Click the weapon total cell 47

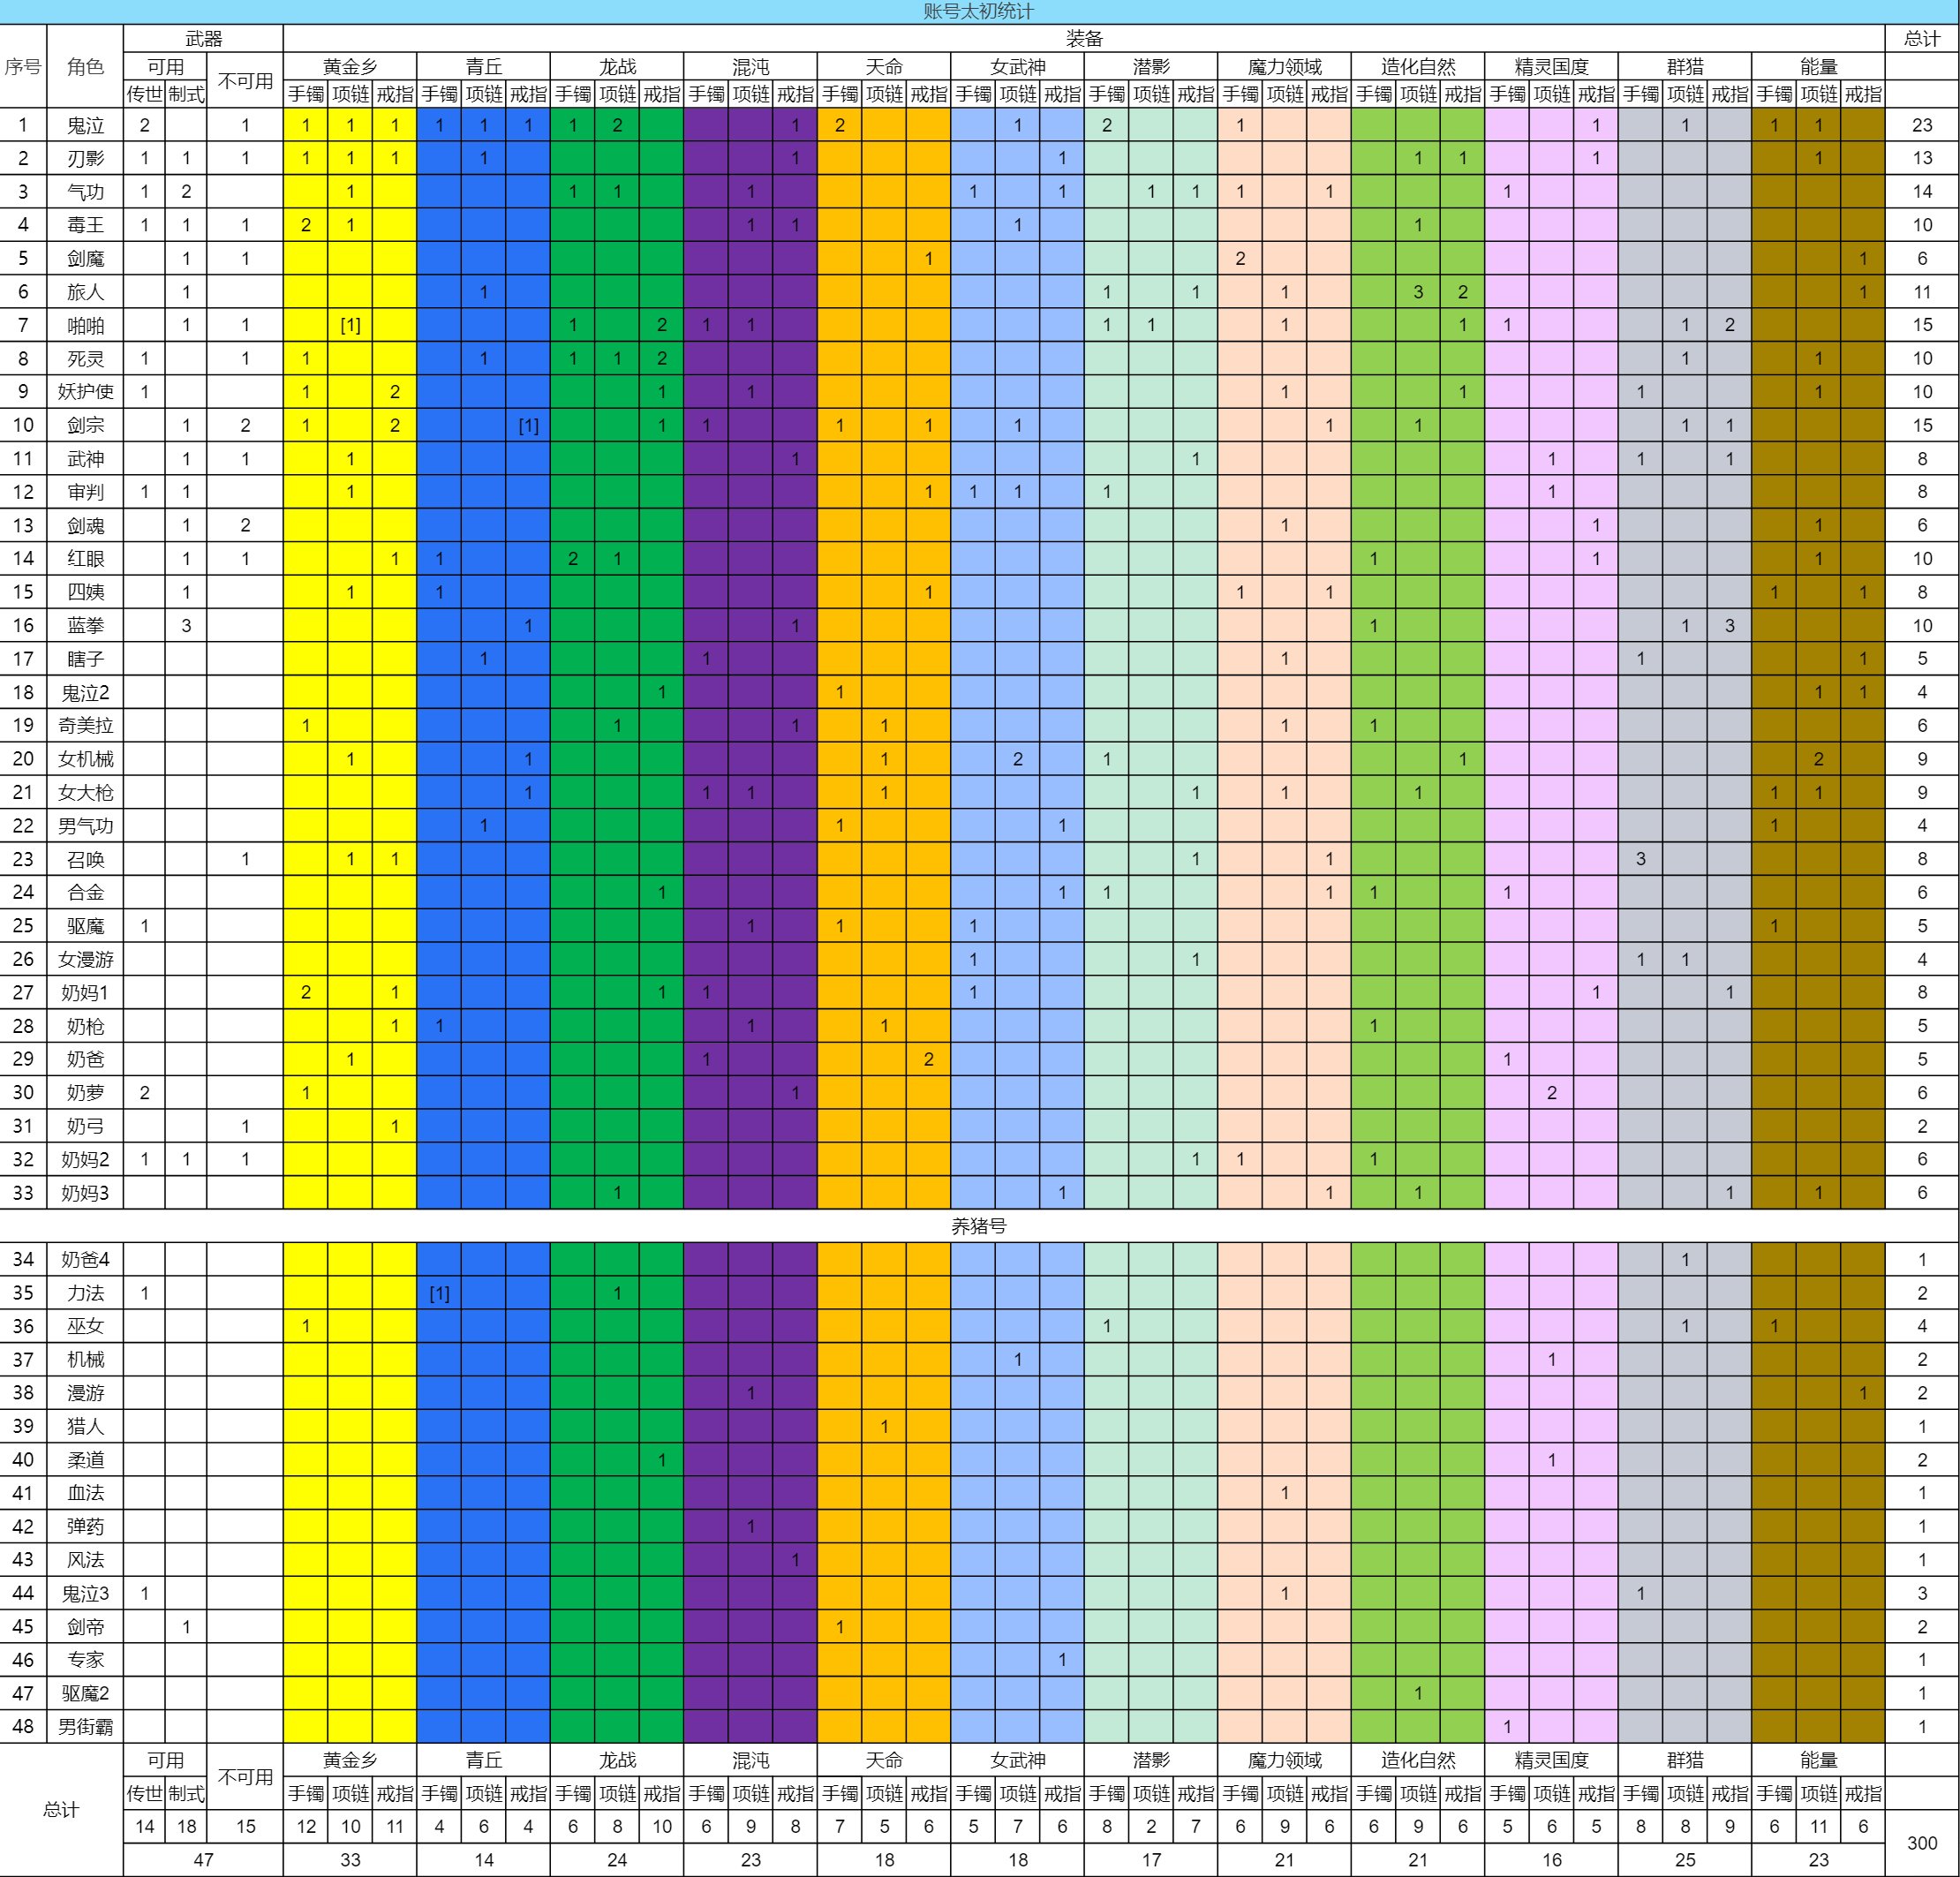[203, 1859]
